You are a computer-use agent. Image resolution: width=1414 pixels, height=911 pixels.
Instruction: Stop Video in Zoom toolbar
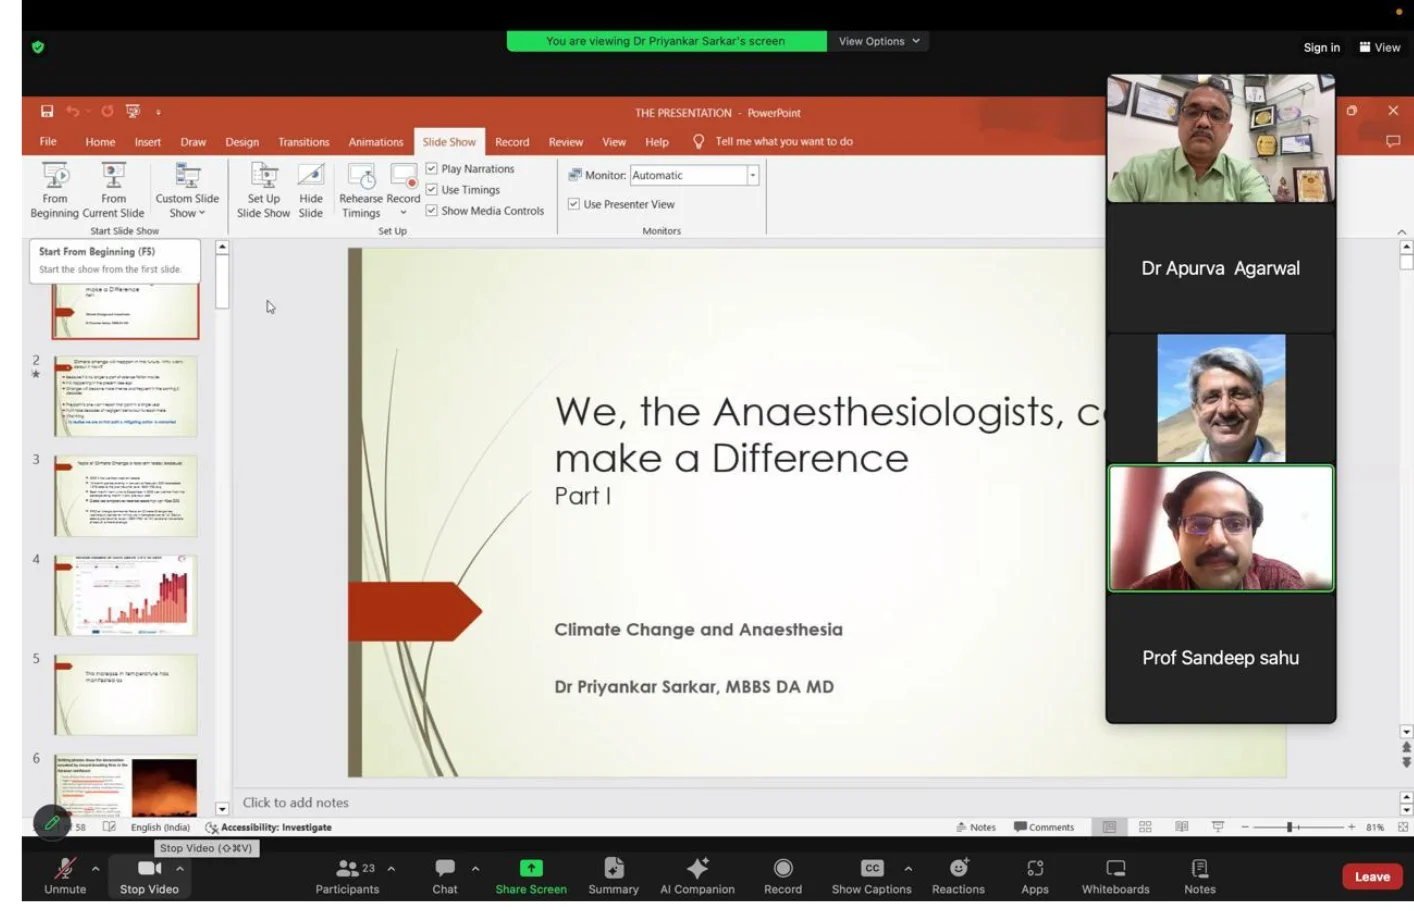click(149, 875)
